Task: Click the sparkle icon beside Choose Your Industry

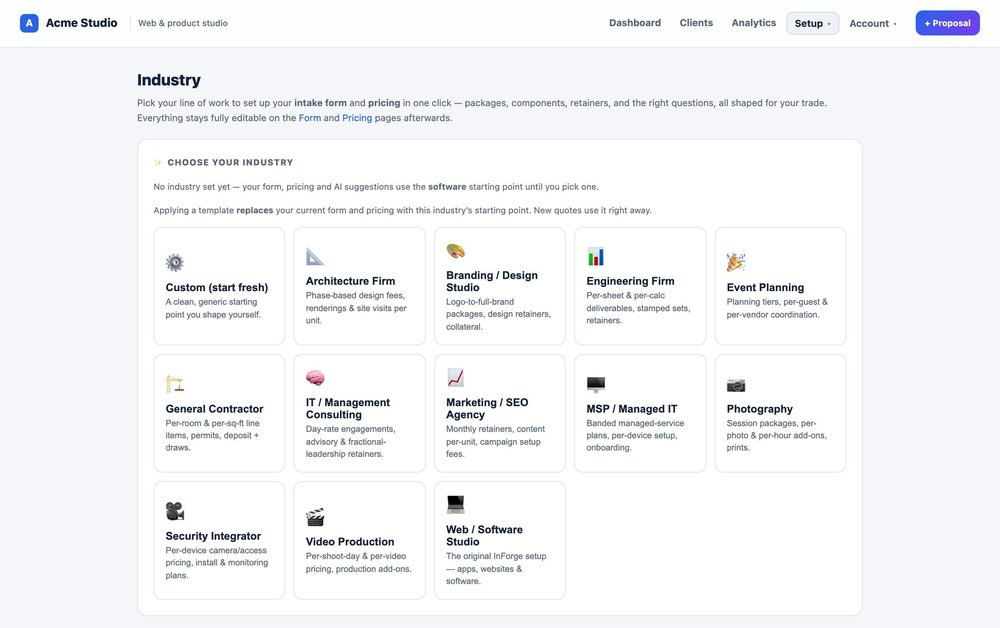Action: coord(158,163)
